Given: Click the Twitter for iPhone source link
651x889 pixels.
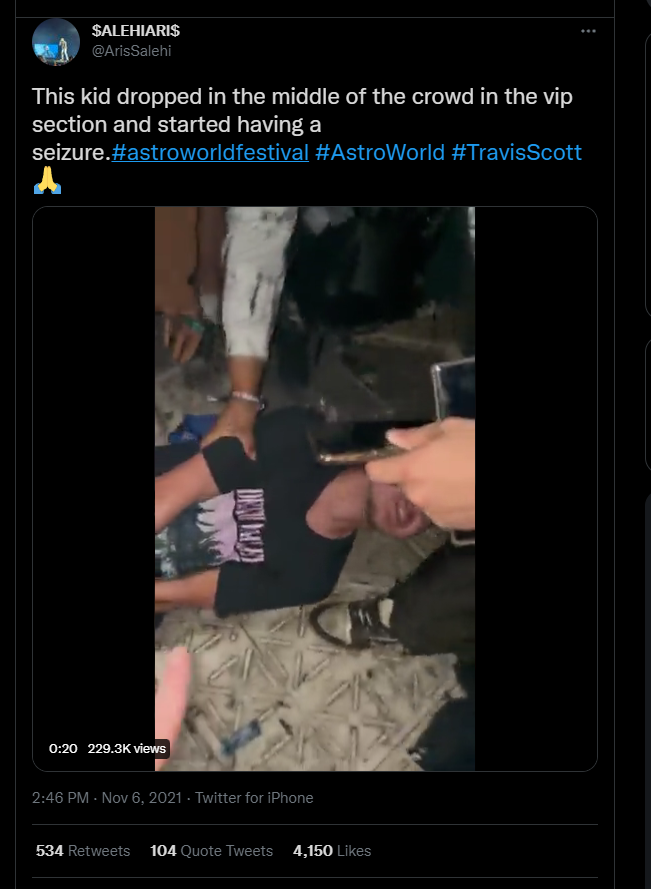Looking at the screenshot, I should coord(254,798).
